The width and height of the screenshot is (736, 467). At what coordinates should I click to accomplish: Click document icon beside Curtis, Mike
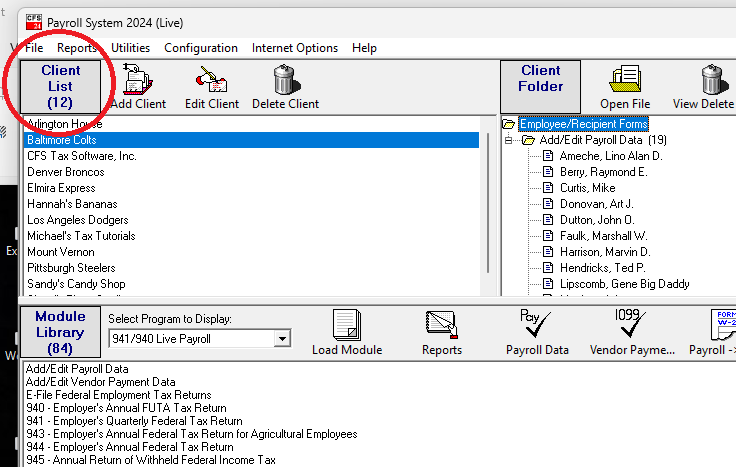[x=548, y=188]
